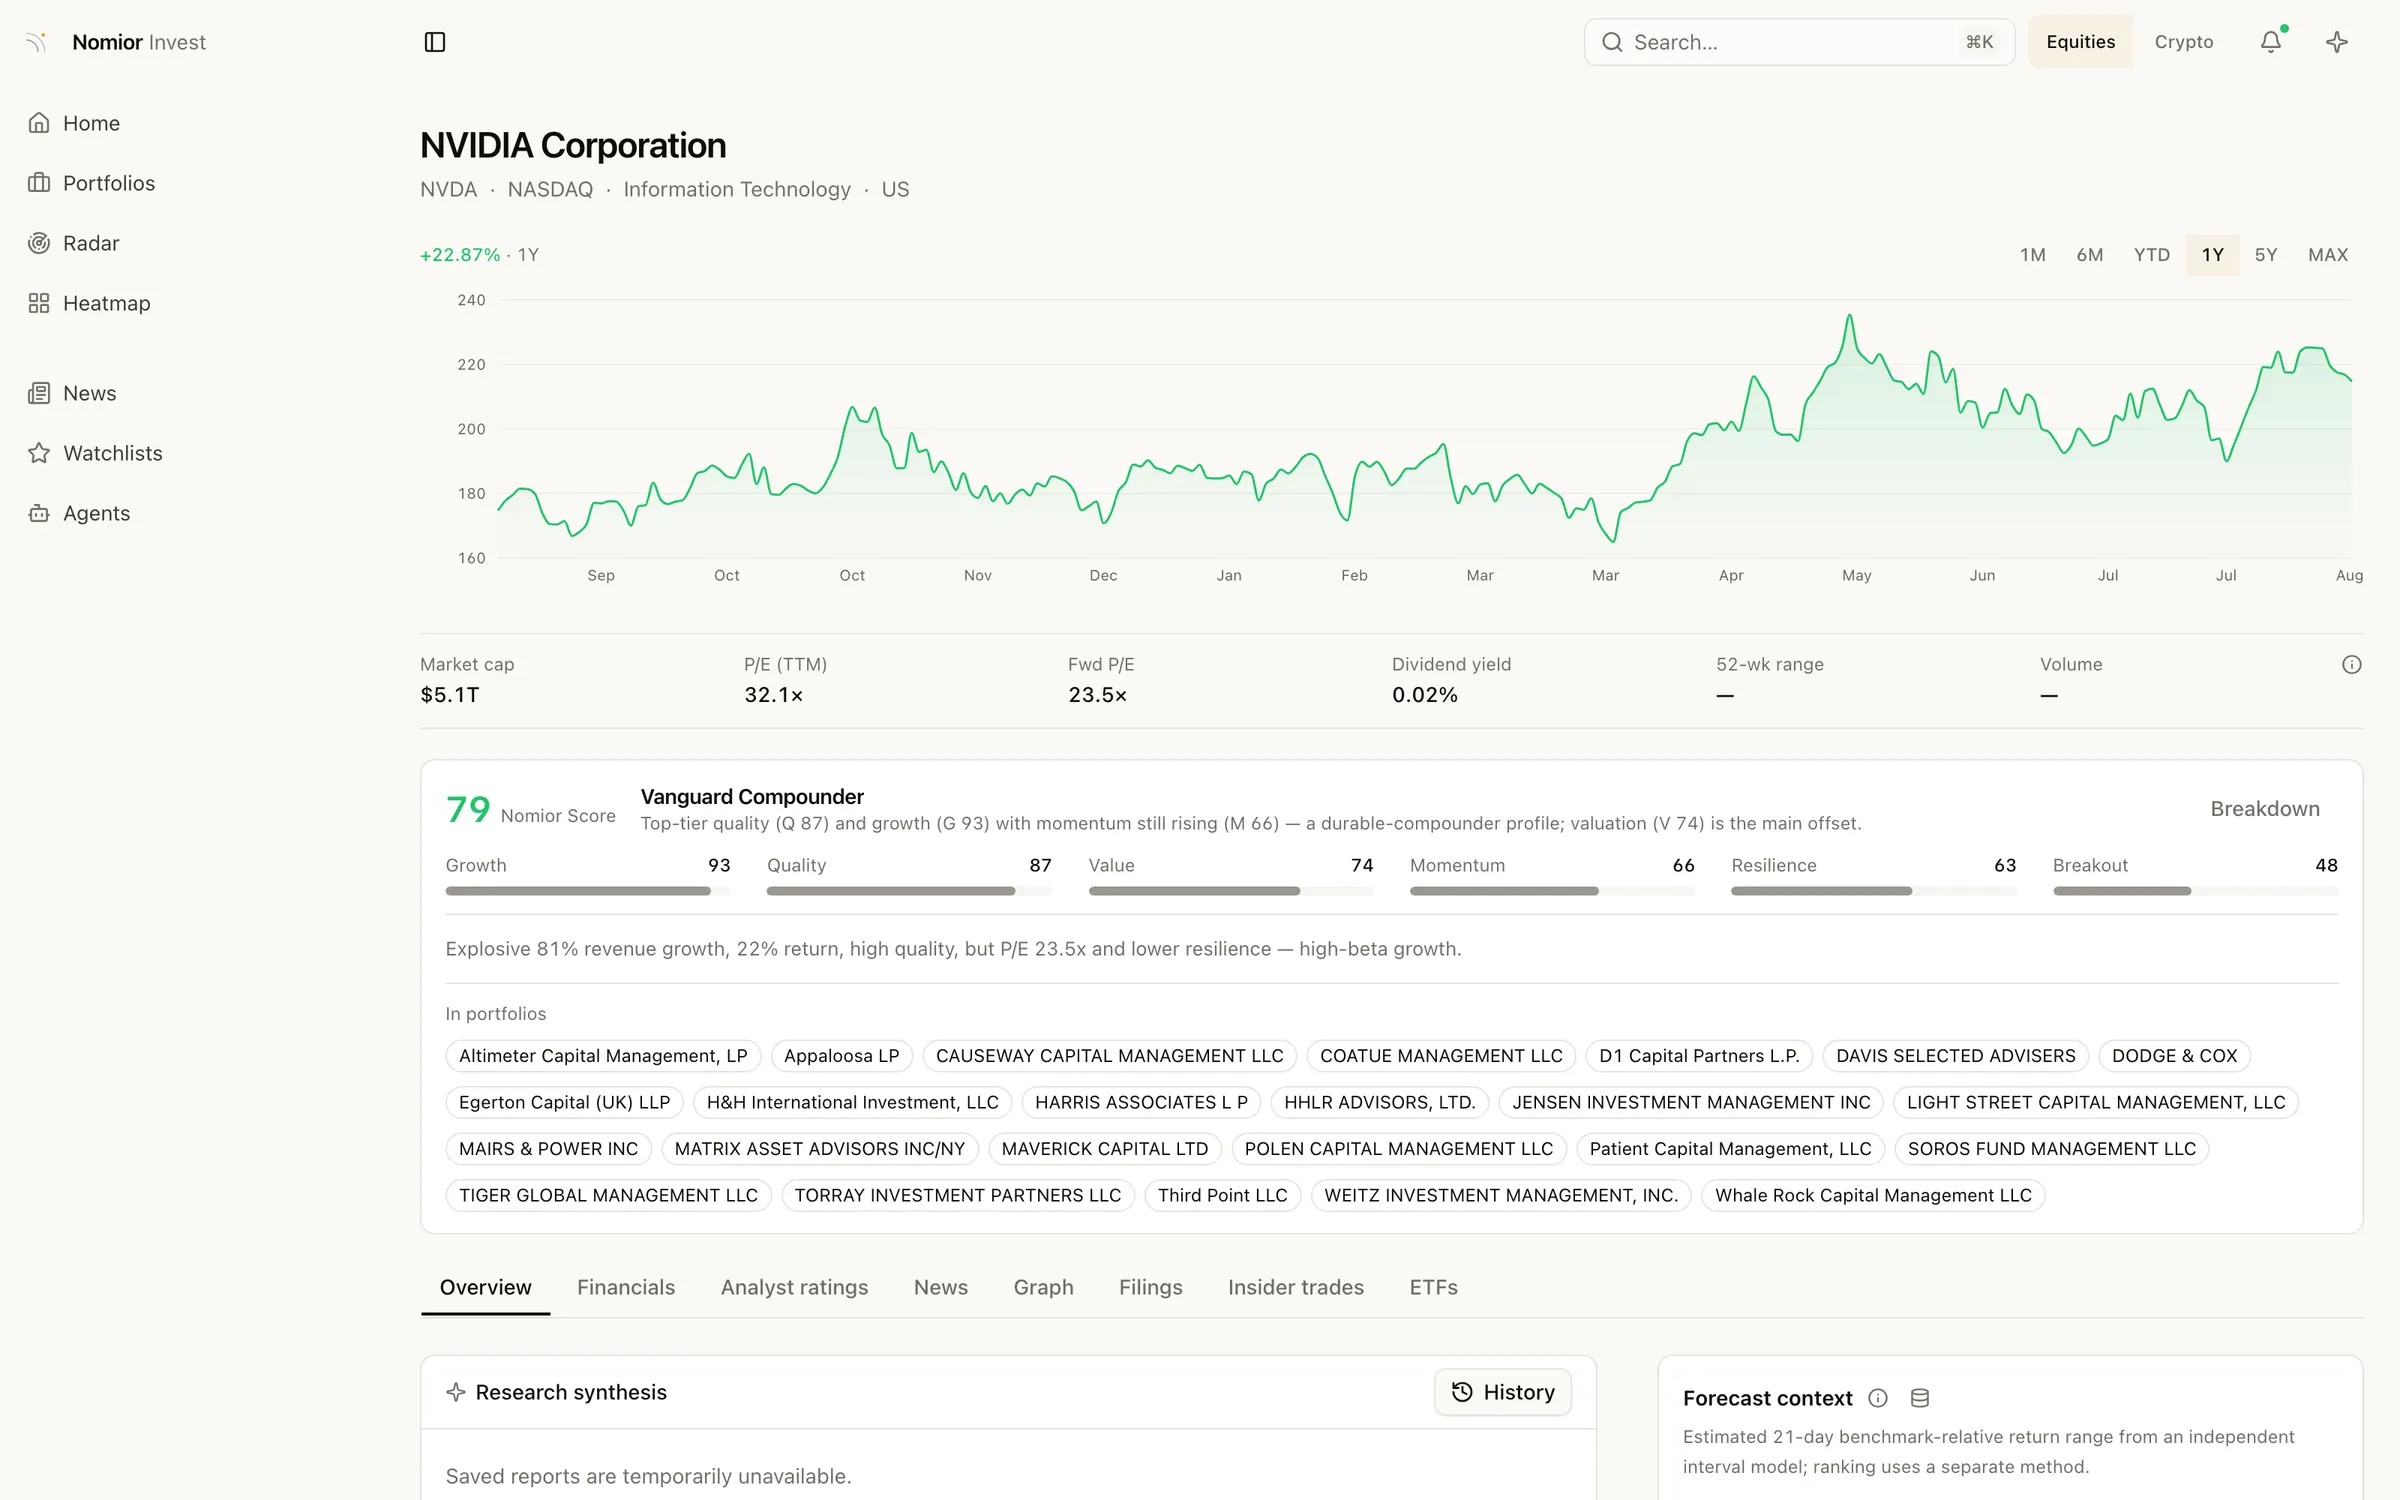Open the ETFs tab
Image resolution: width=2400 pixels, height=1500 pixels.
[1433, 1287]
